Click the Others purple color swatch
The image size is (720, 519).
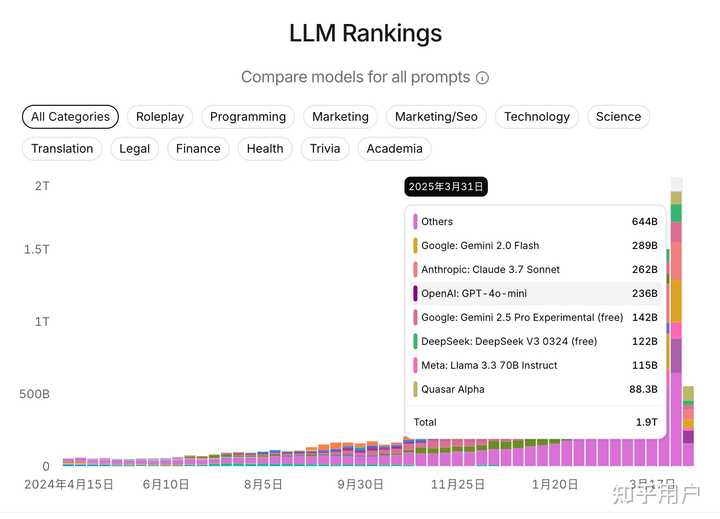[x=415, y=221]
